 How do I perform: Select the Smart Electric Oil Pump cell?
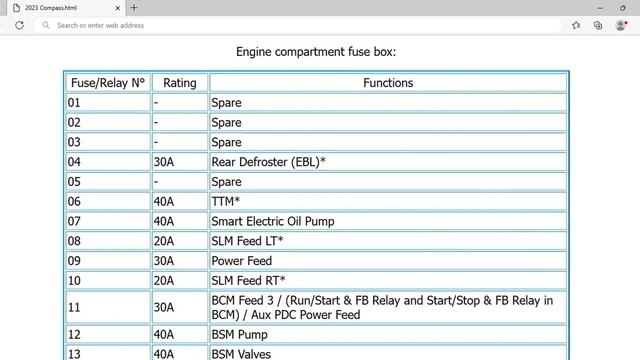tap(388, 221)
